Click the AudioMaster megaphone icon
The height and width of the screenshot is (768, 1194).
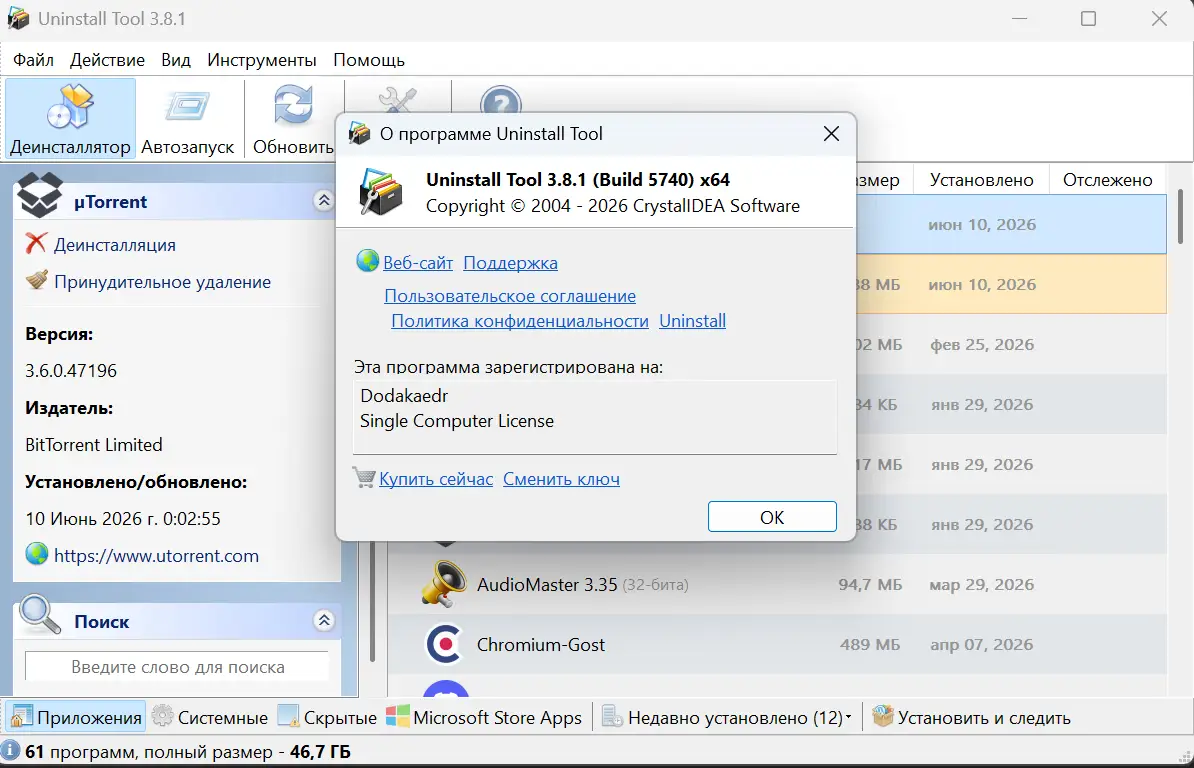tap(444, 584)
